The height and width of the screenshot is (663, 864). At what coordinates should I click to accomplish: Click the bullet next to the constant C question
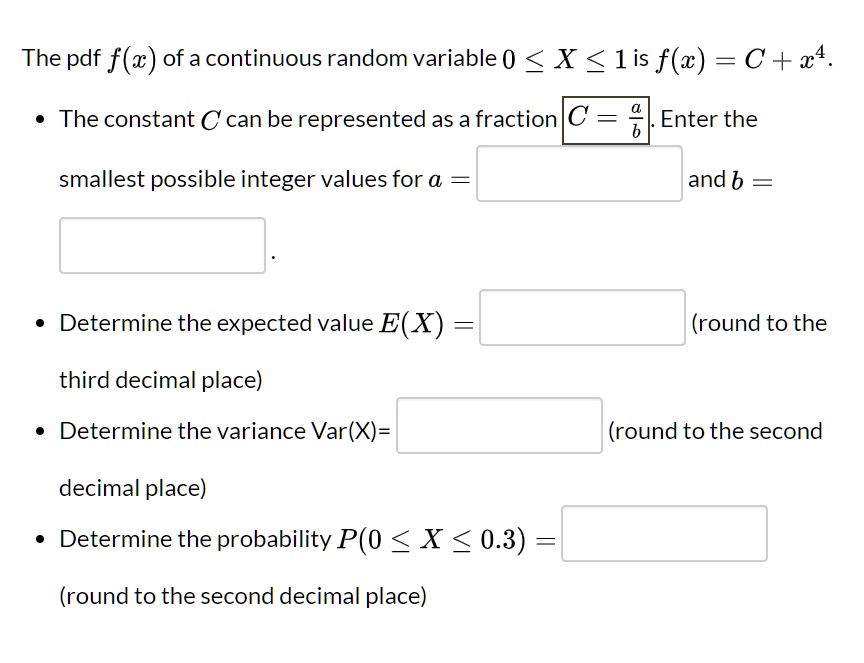pyautogui.click(x=40, y=120)
